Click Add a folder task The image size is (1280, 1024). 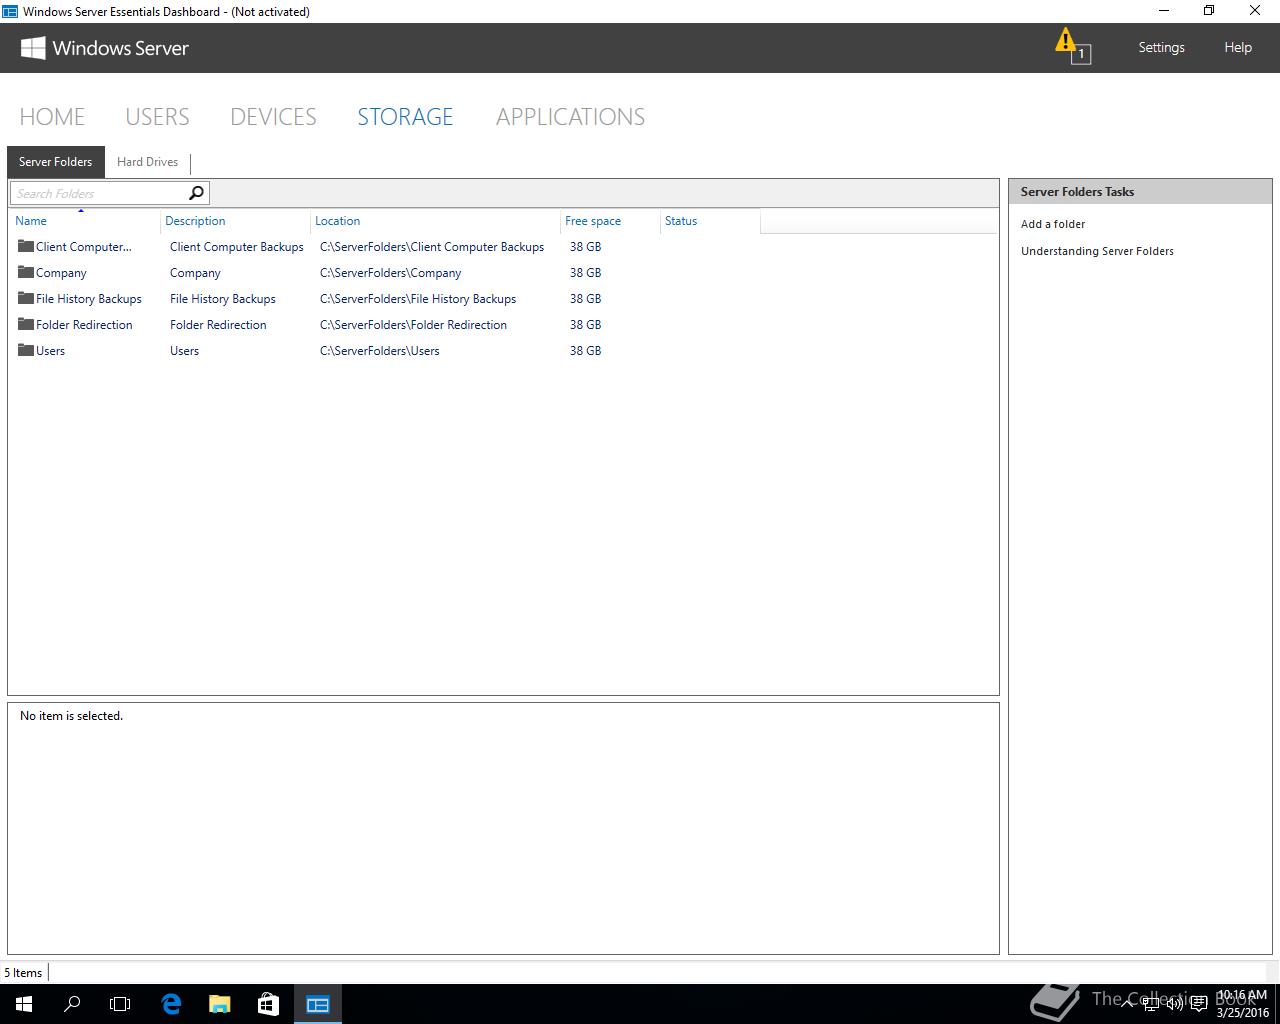coord(1053,224)
